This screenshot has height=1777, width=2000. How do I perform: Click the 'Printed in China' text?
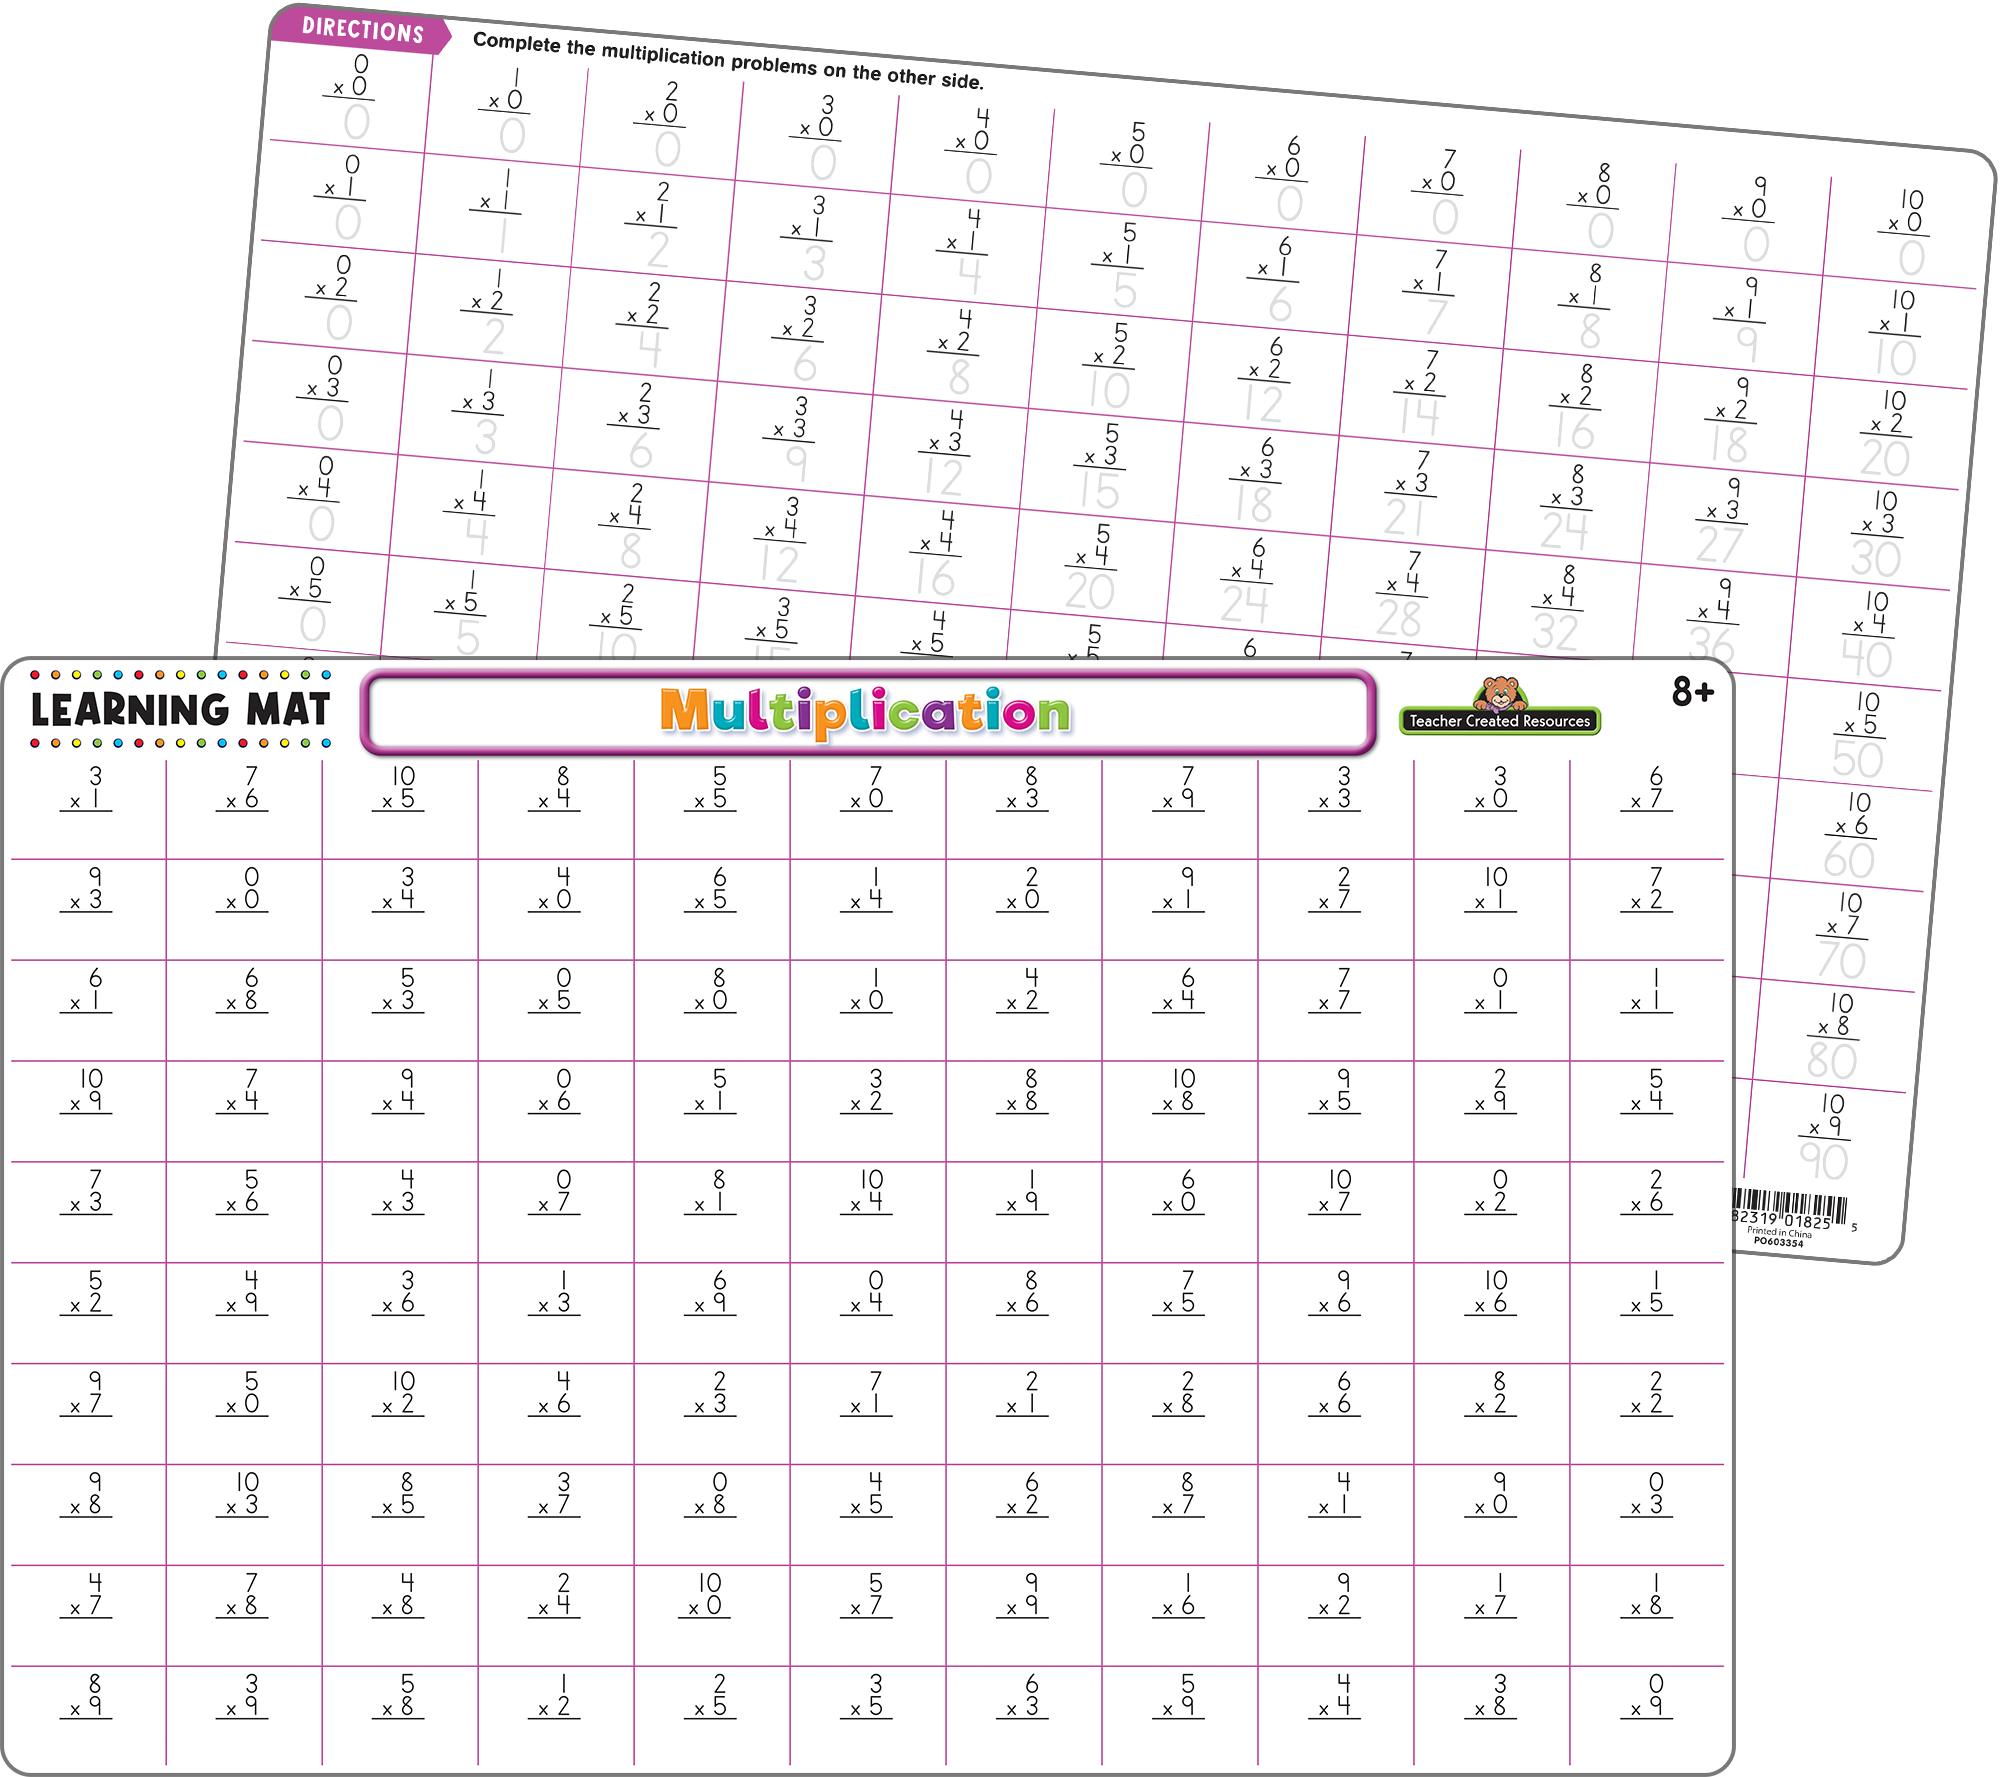(1779, 1233)
